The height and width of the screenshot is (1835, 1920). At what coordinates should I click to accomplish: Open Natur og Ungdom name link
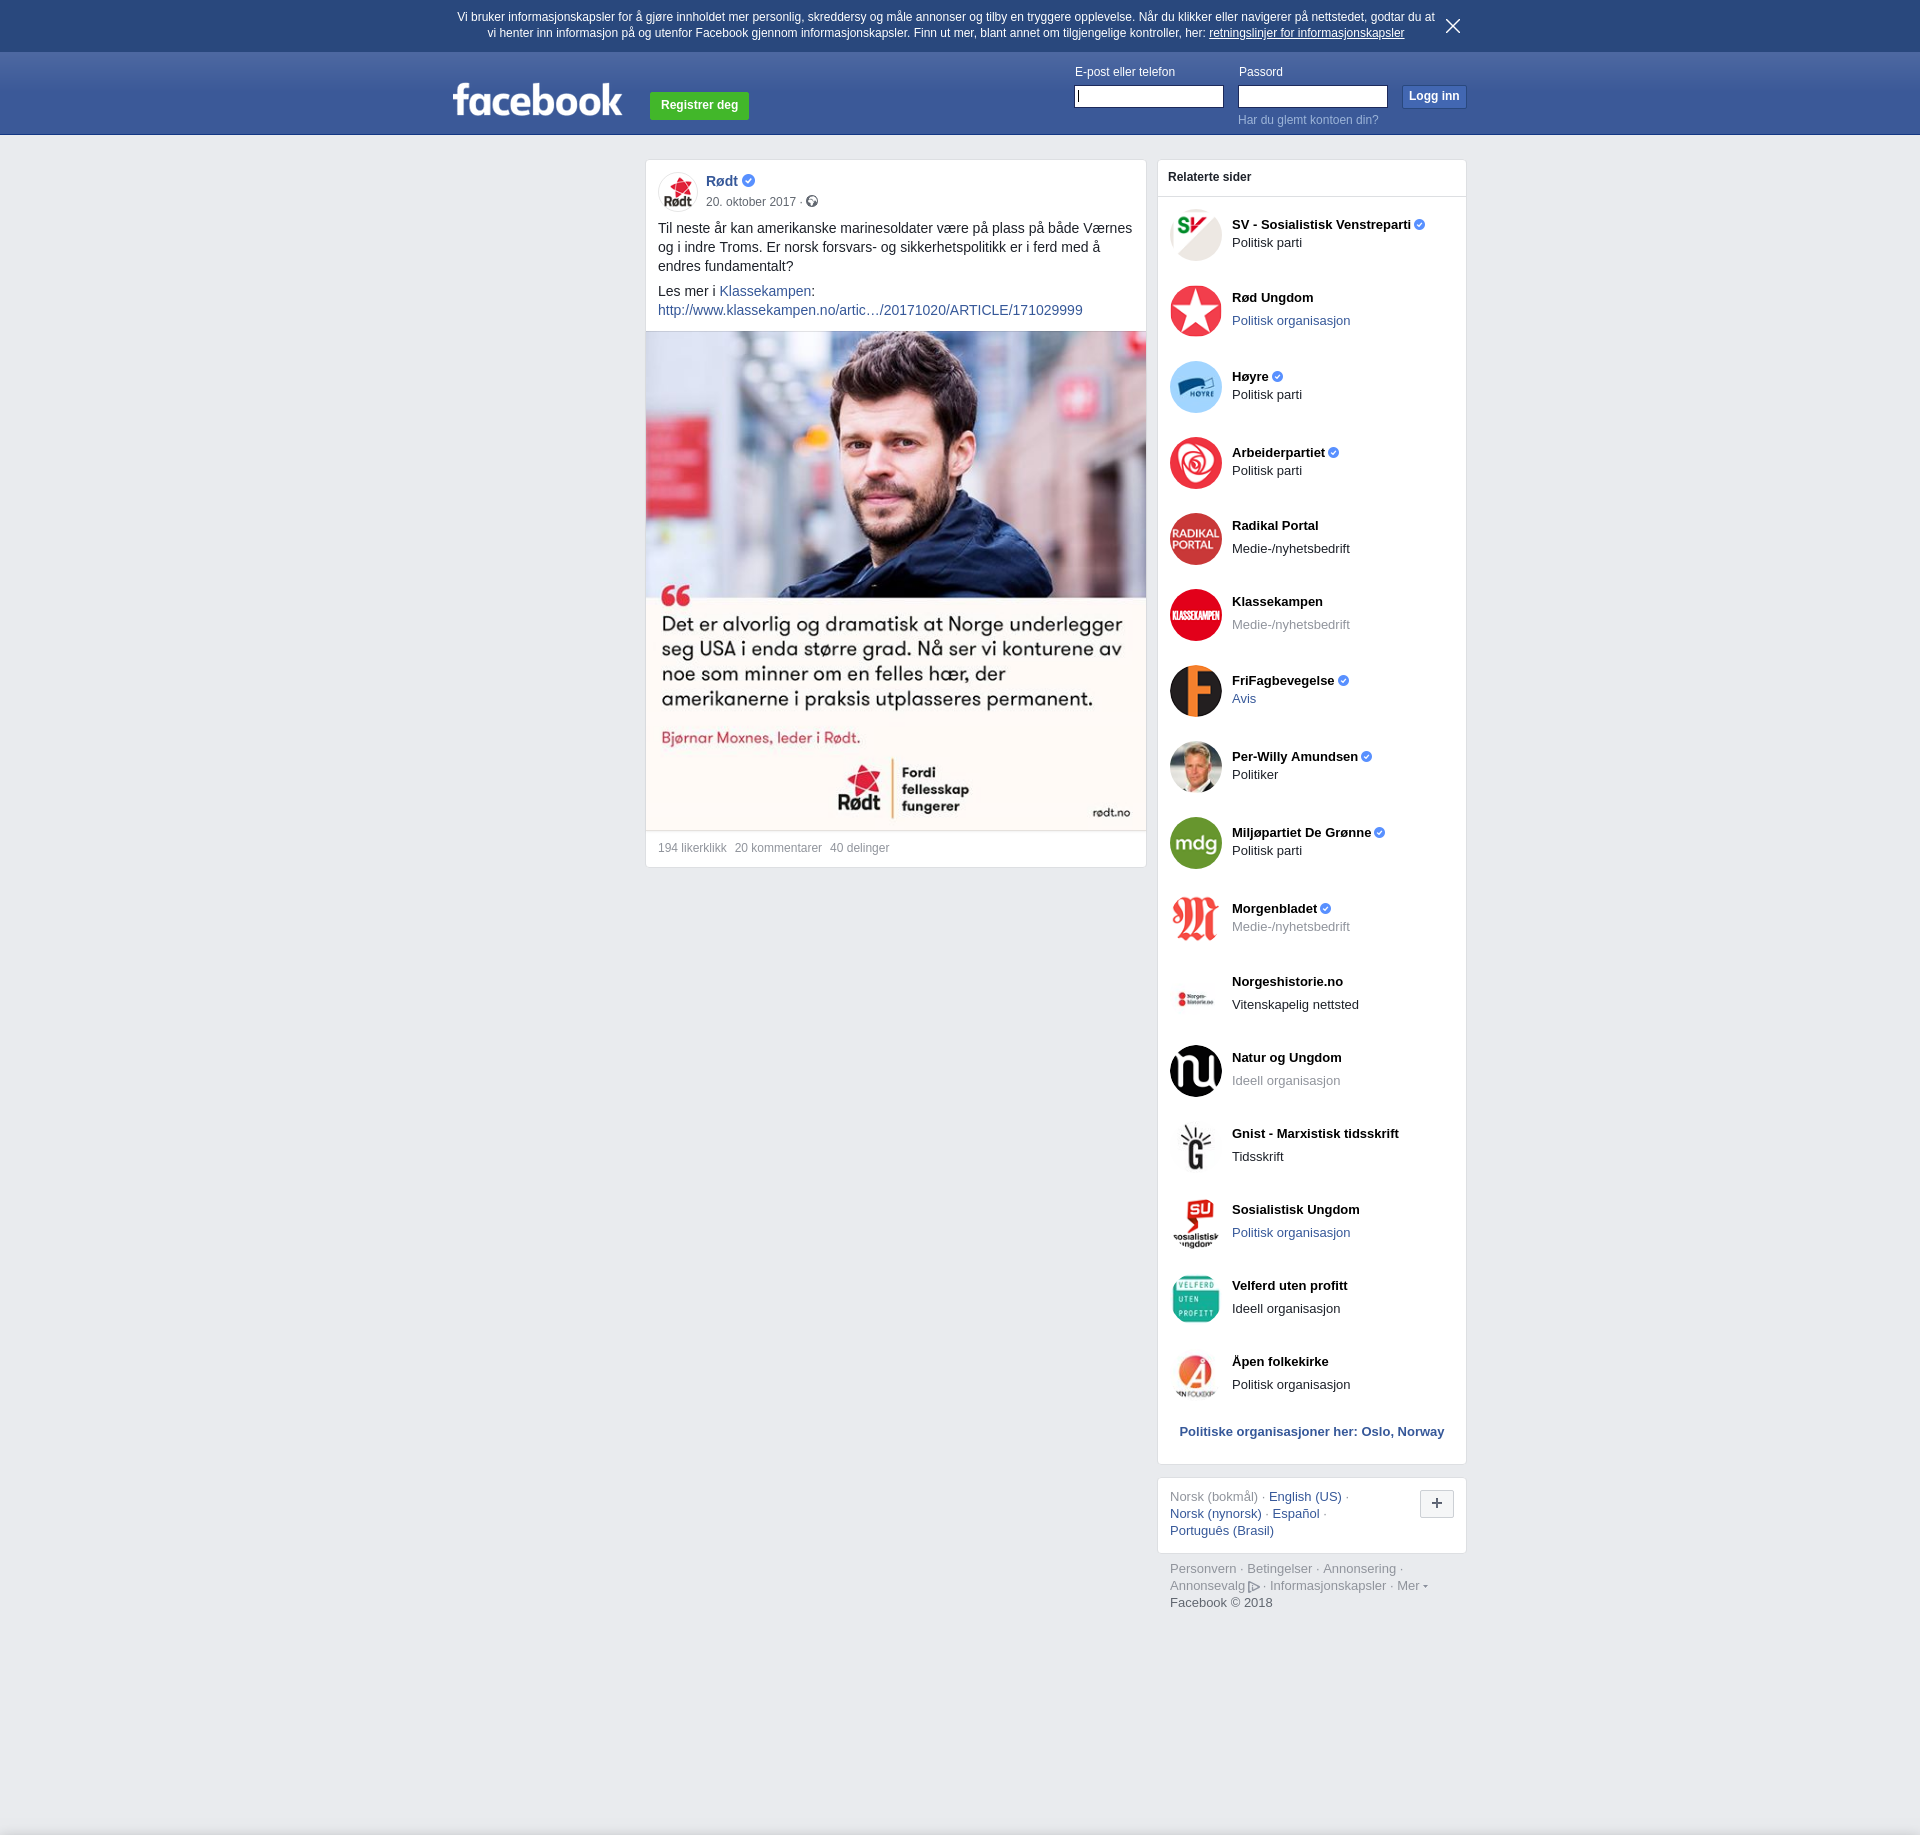[x=1287, y=1058]
